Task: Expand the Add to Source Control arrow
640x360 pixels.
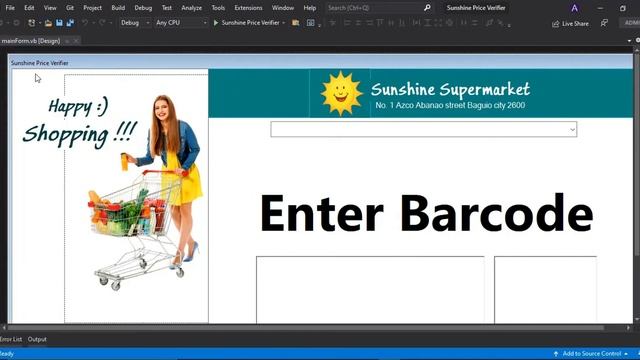Action: (x=626, y=354)
